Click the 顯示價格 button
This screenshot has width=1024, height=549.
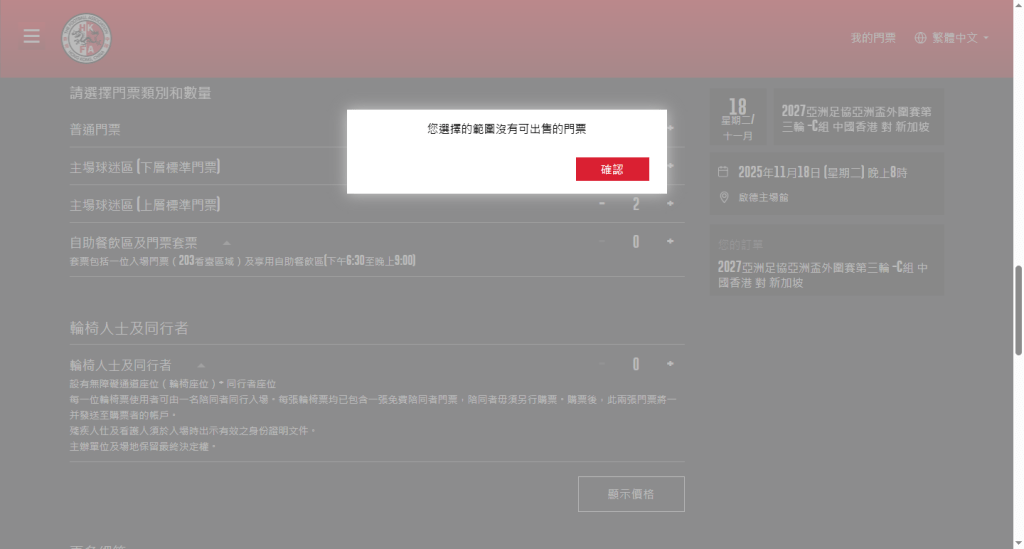tap(631, 494)
